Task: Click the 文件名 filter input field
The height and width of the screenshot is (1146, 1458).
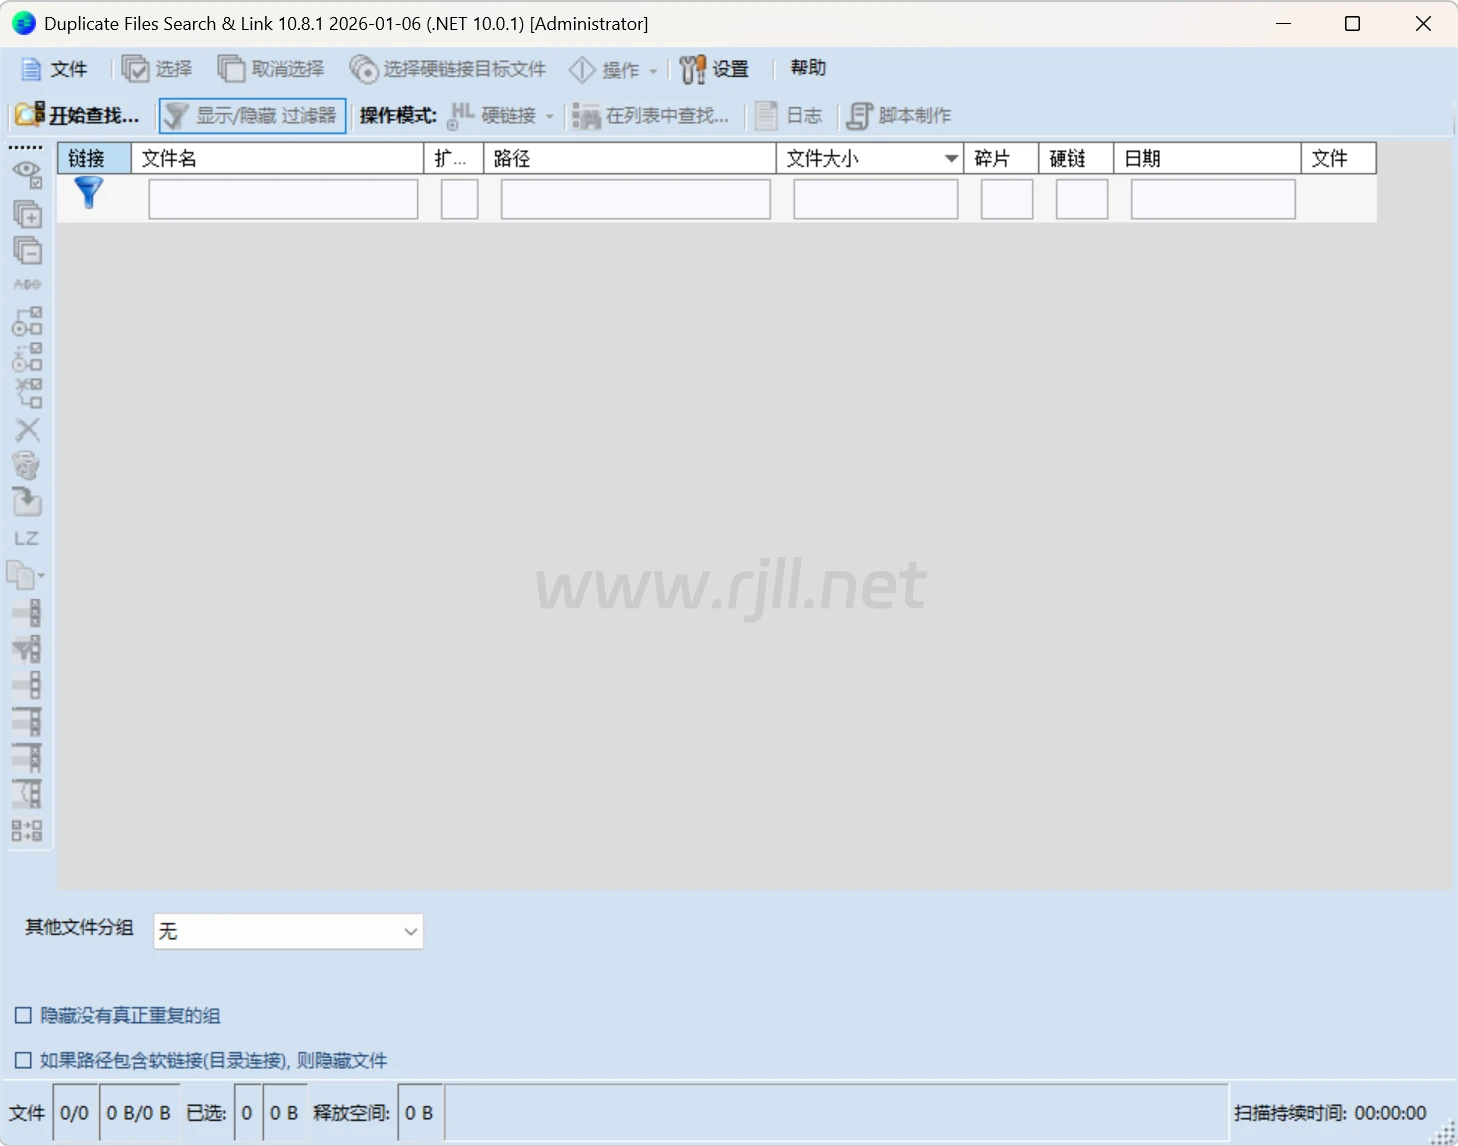Action: [283, 199]
